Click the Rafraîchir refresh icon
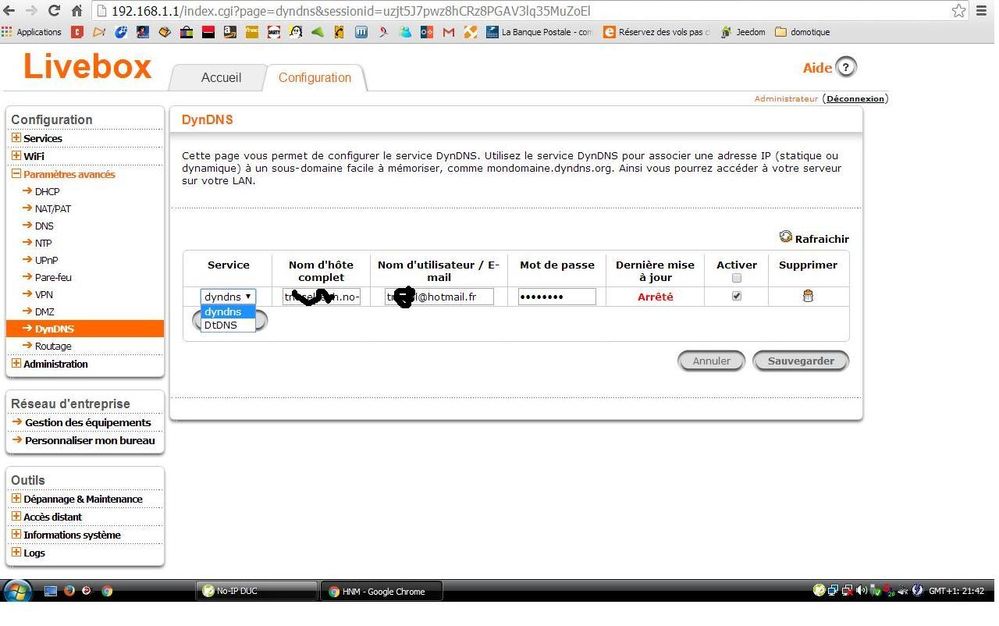Image resolution: width=999 pixels, height=626 pixels. [786, 237]
